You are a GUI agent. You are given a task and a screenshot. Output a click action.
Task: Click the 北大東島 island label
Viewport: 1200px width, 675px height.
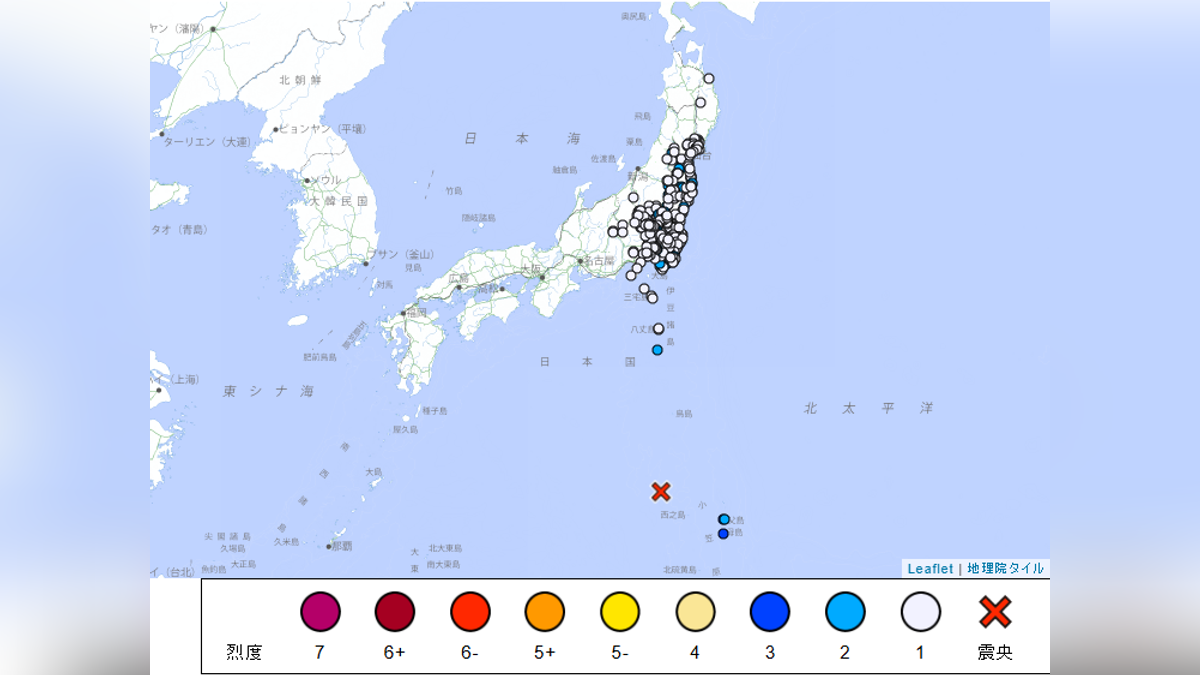click(x=445, y=548)
